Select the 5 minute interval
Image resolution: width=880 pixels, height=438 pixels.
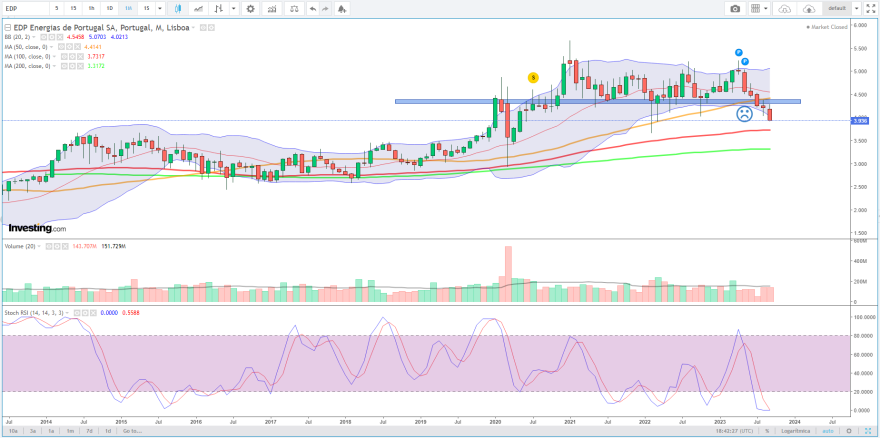56,8
